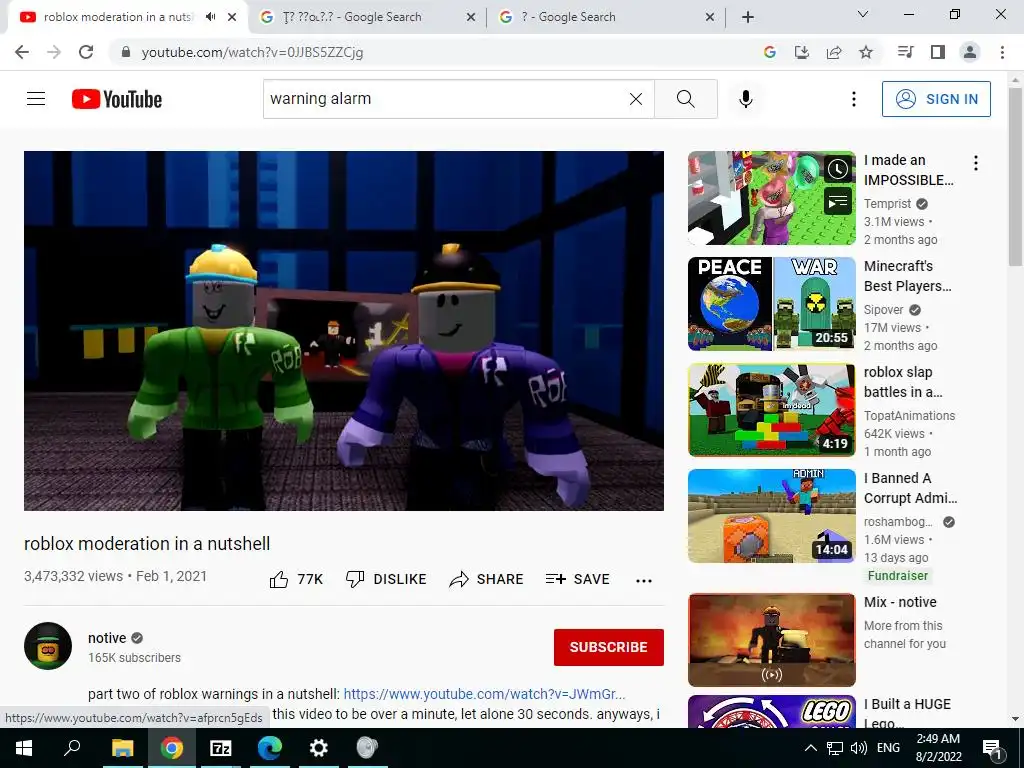
Task: Open the notive channel avatar
Action: pos(48,646)
